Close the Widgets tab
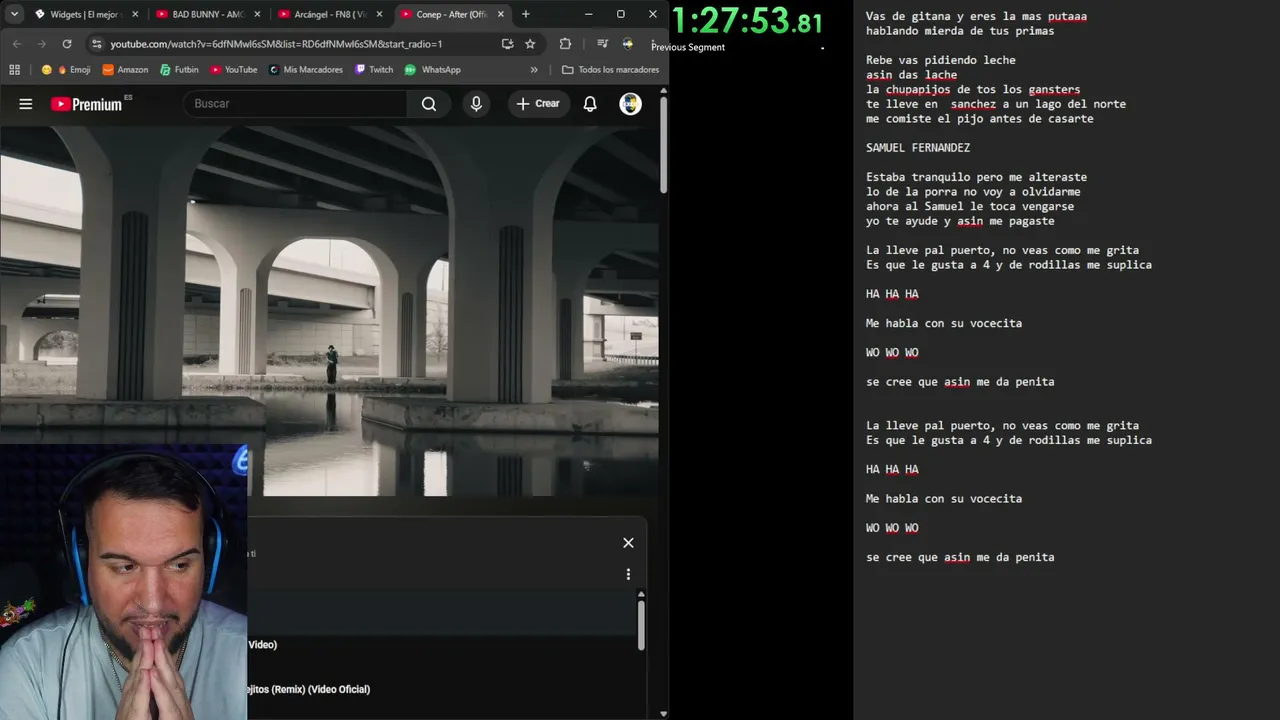Image resolution: width=1280 pixels, height=720 pixels. coord(135,14)
